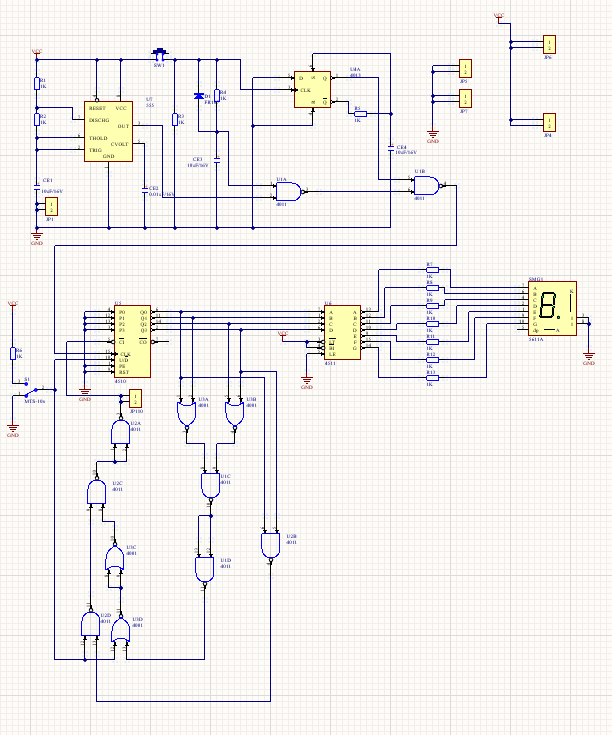Select NOR gate U3D
612x735 pixels.
[x=120, y=630]
